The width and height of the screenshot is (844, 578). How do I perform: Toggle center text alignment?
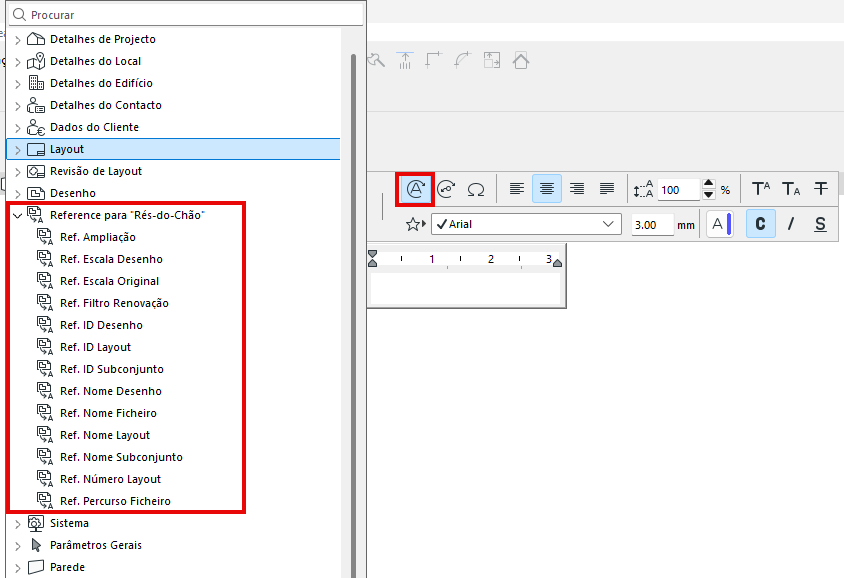point(547,189)
